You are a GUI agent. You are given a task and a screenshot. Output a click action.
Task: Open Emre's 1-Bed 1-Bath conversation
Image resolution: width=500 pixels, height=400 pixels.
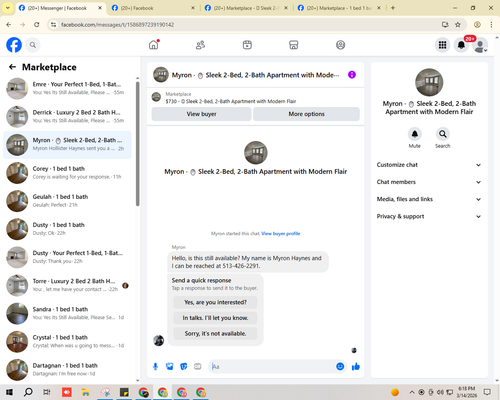(x=67, y=88)
